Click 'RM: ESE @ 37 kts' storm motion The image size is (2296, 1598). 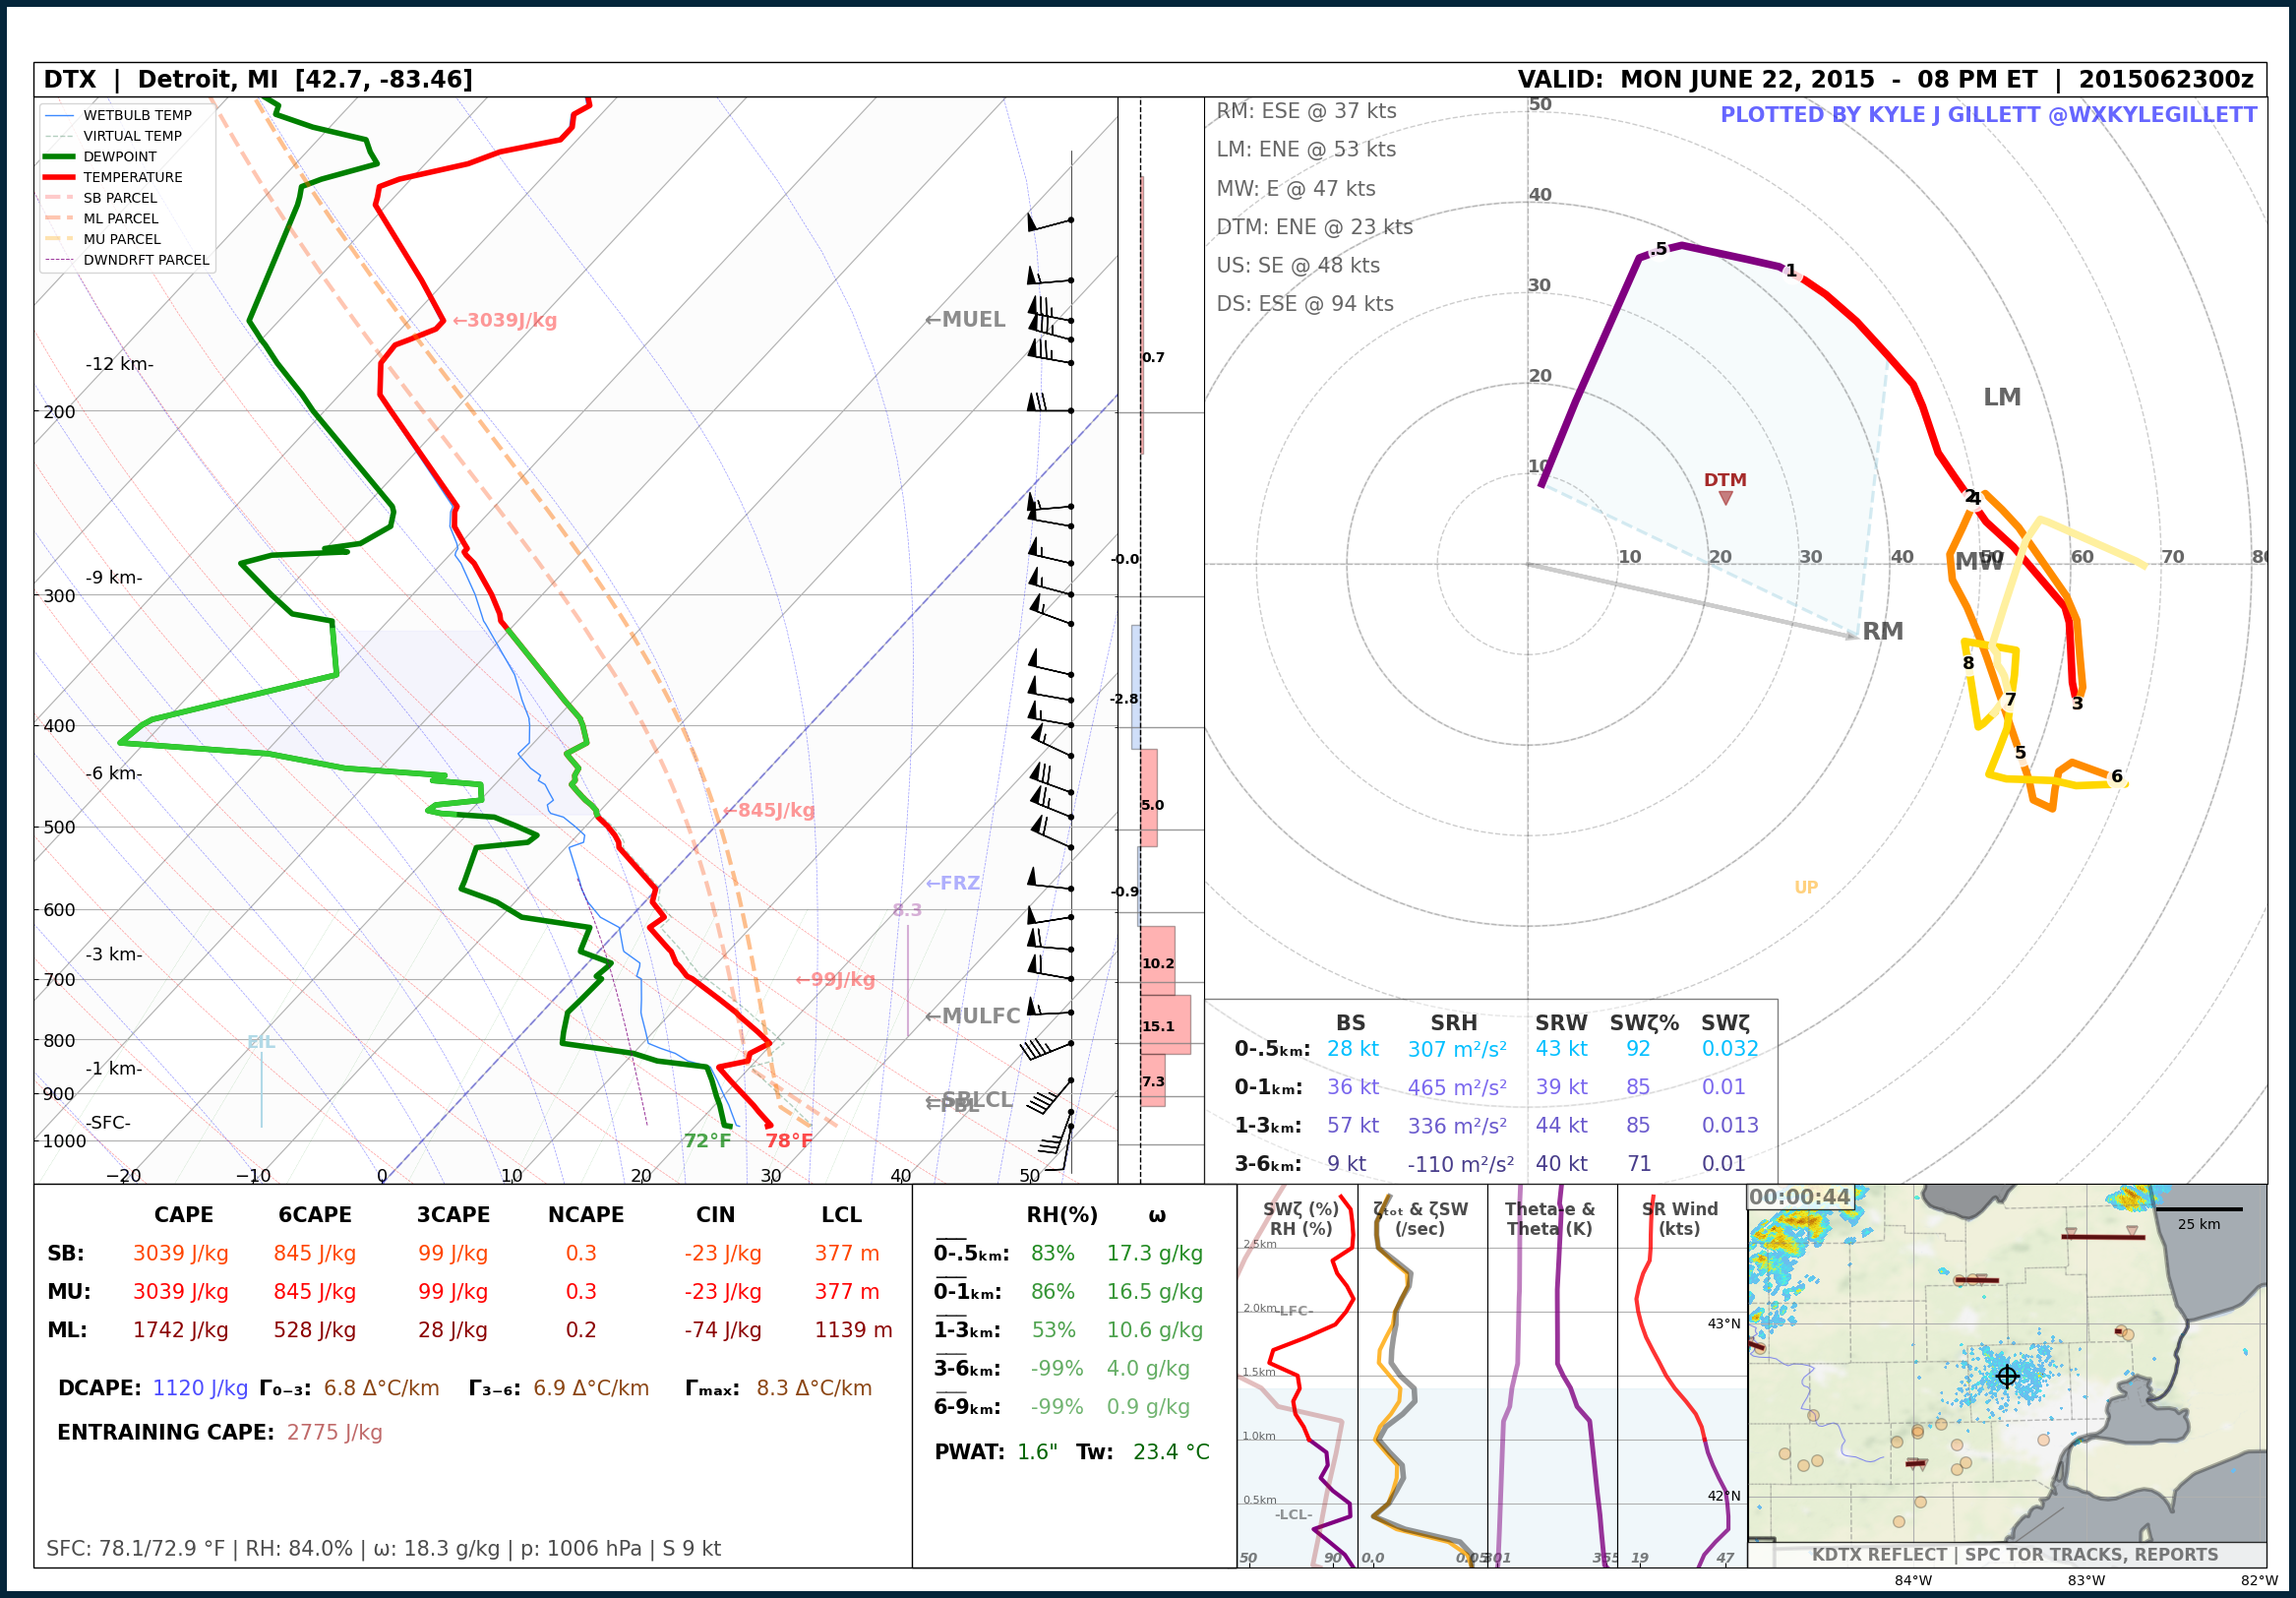1306,111
